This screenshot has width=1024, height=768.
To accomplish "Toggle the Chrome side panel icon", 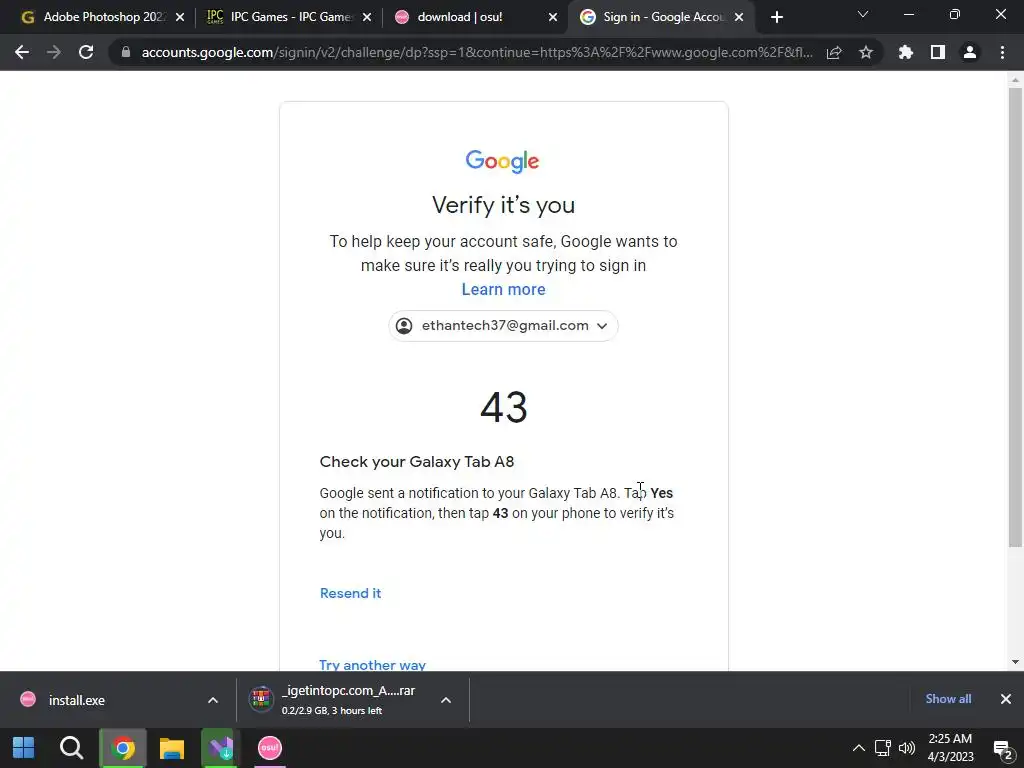I will (x=938, y=52).
